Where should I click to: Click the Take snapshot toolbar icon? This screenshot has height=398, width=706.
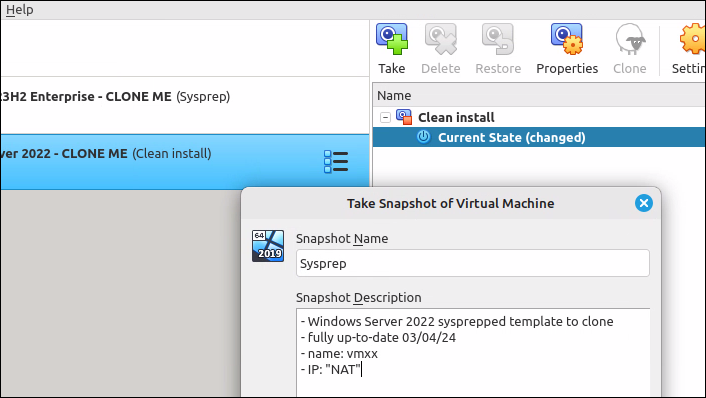pos(392,39)
